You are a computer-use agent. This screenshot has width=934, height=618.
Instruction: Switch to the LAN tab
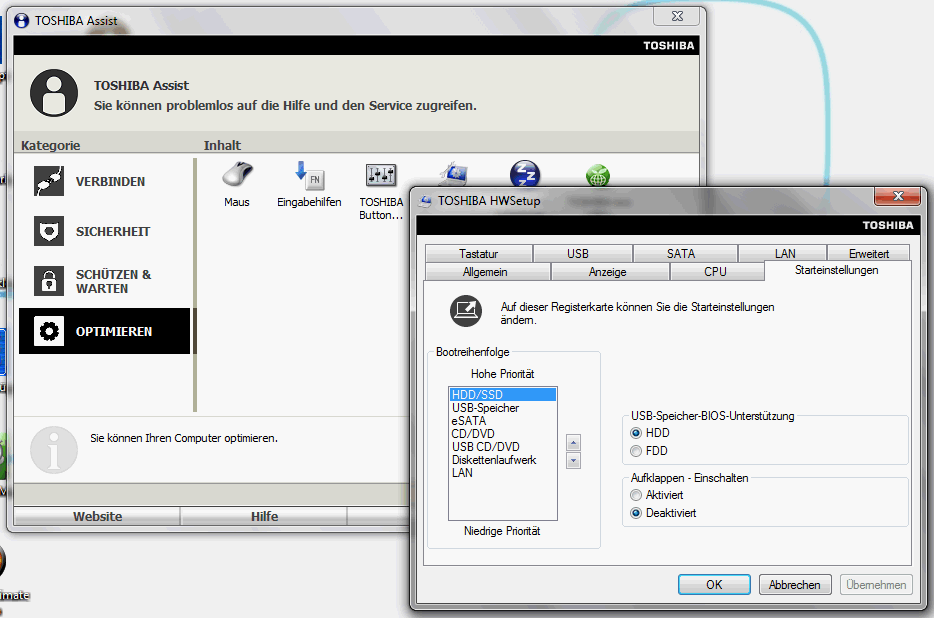click(785, 253)
